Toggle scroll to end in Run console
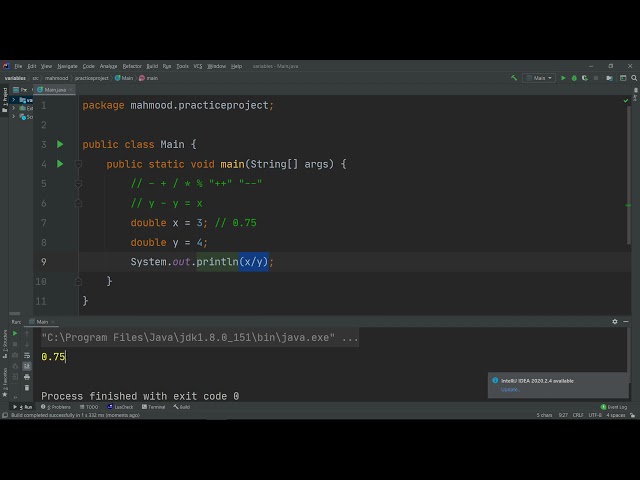Viewport: 640px width, 480px height. (27, 366)
